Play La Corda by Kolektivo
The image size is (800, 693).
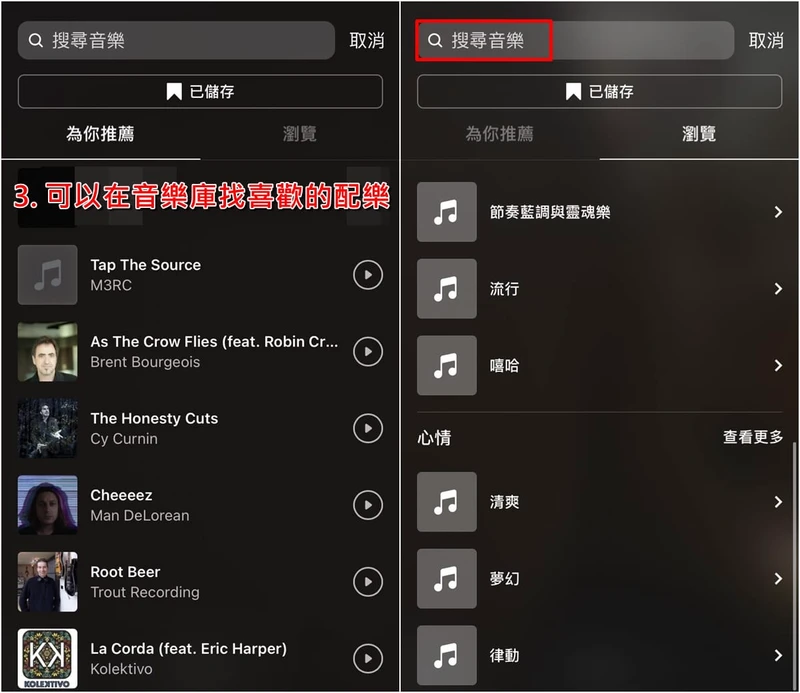pyautogui.click(x=368, y=658)
